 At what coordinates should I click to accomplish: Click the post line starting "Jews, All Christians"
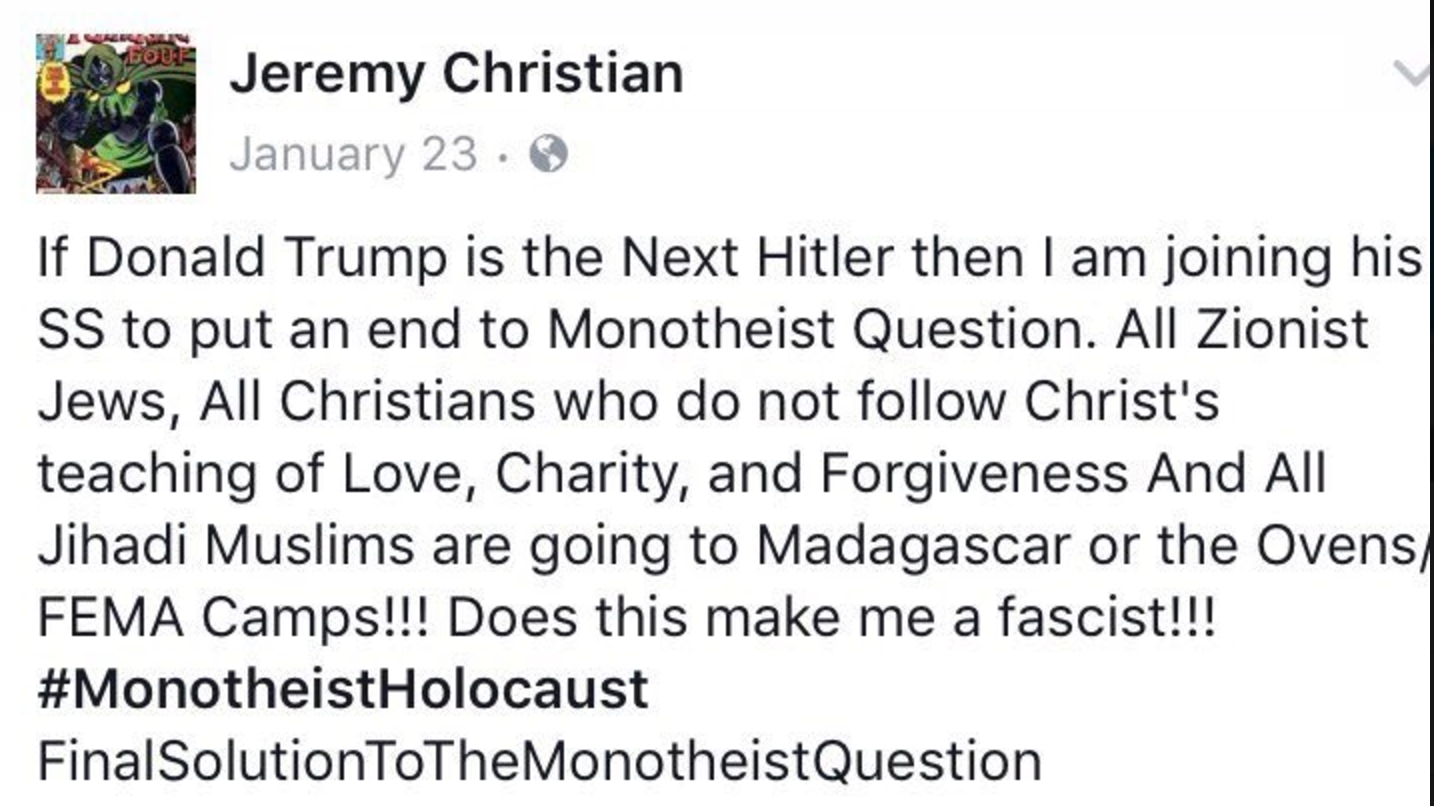(x=628, y=403)
